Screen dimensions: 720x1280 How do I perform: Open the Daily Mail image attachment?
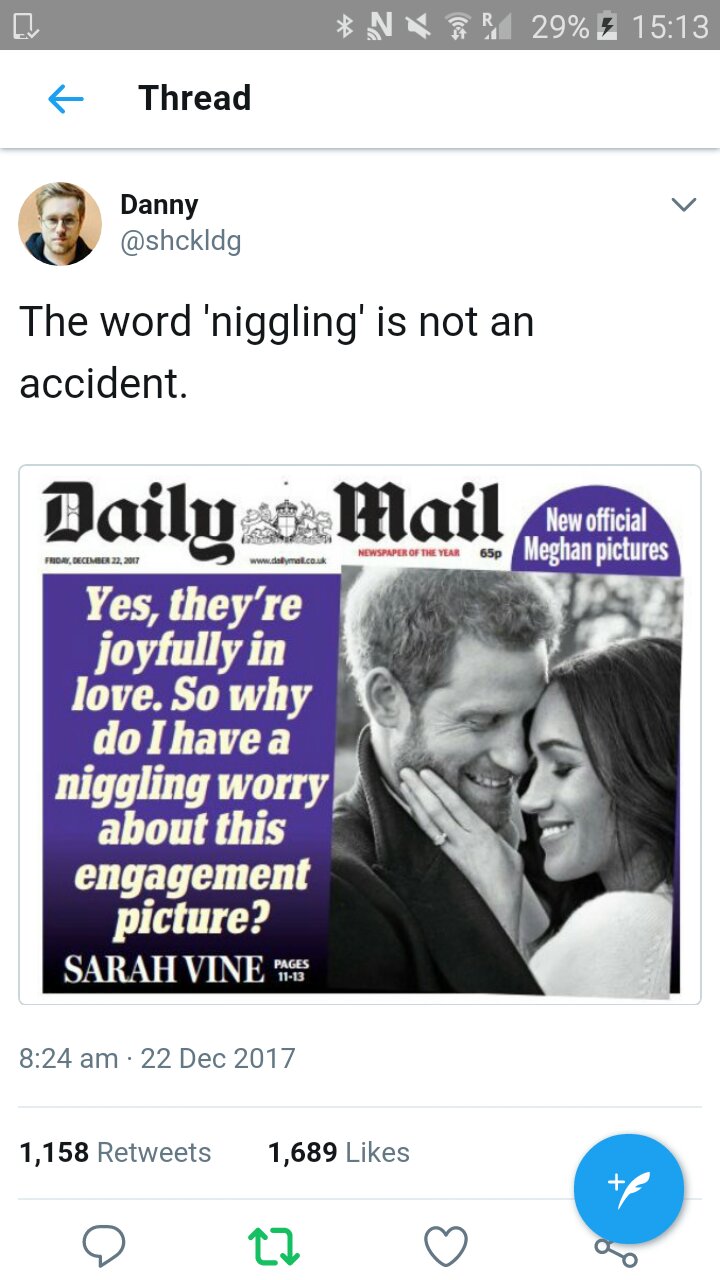point(360,735)
